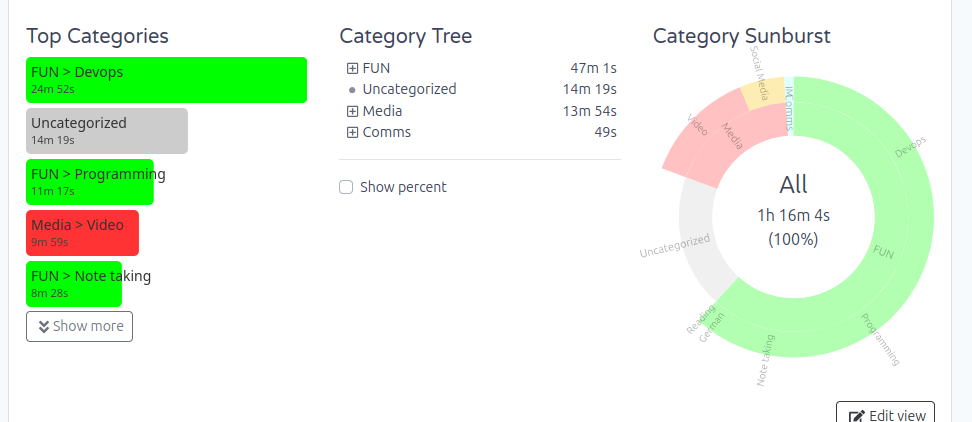This screenshot has height=422, width=972.
Task: Click the bullet icon beside Uncategorized
Action: coord(352,90)
